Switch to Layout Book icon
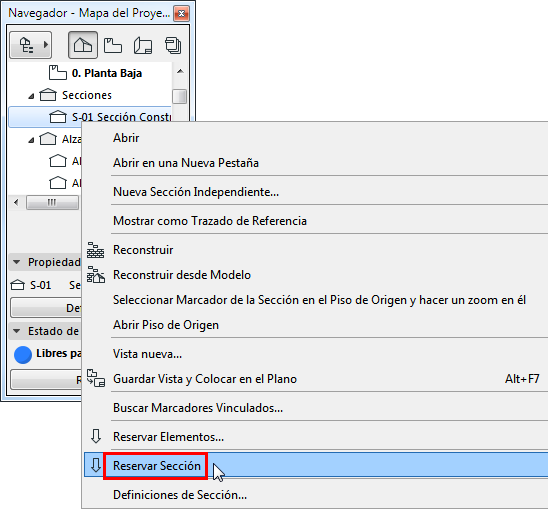 tap(143, 45)
